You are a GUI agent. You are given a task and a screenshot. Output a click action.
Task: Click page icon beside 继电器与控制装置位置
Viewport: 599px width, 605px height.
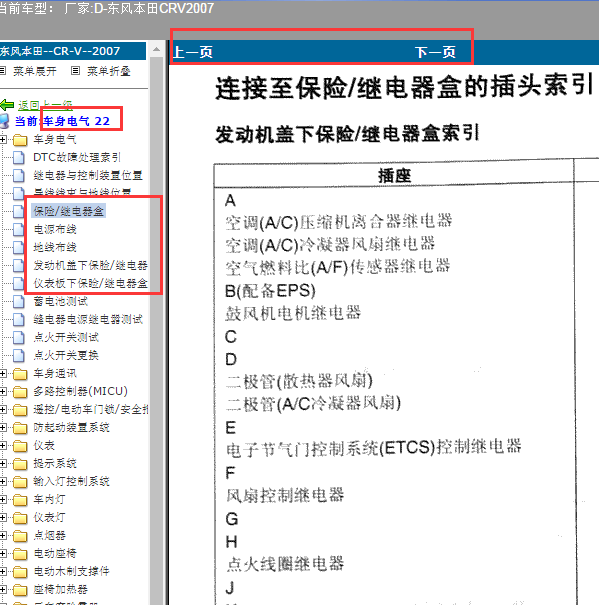click(19, 176)
